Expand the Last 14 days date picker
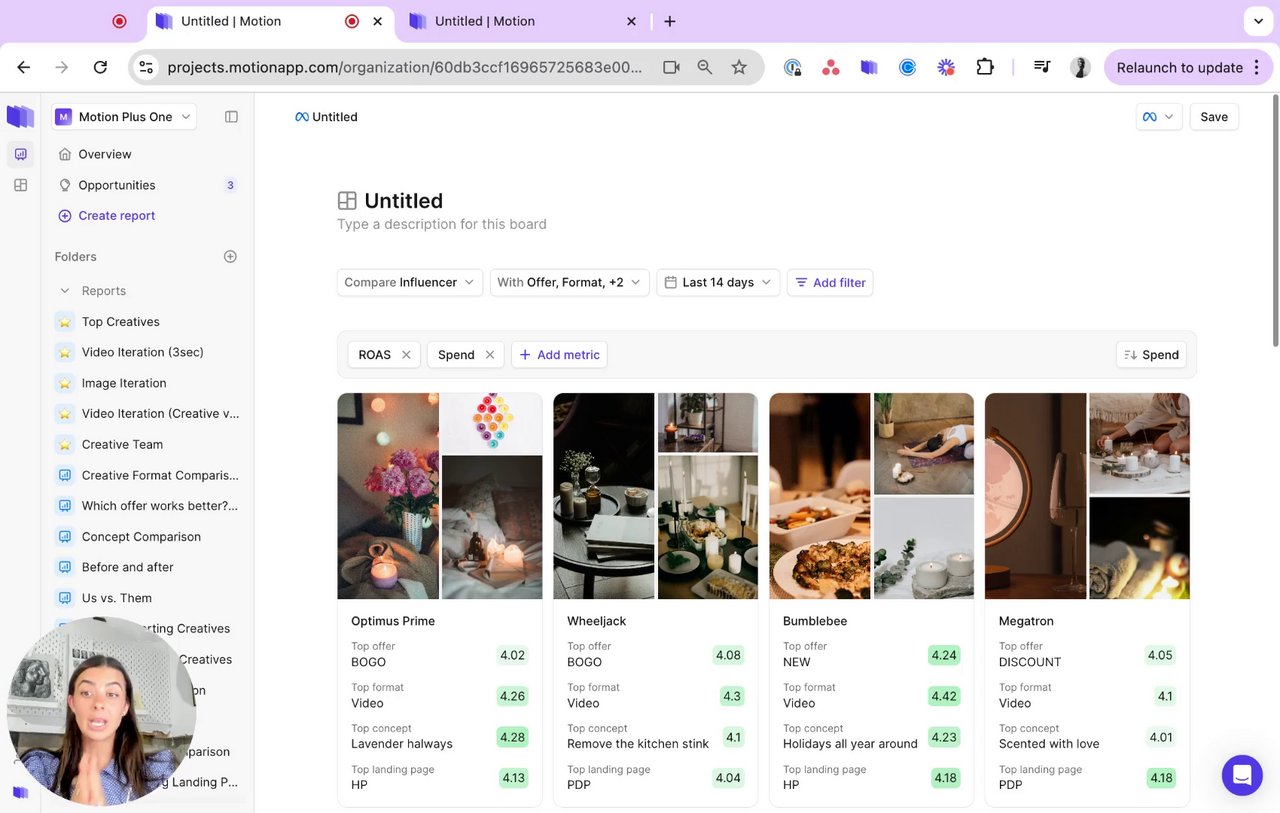Screen dimensions: 1280x813 click(718, 283)
